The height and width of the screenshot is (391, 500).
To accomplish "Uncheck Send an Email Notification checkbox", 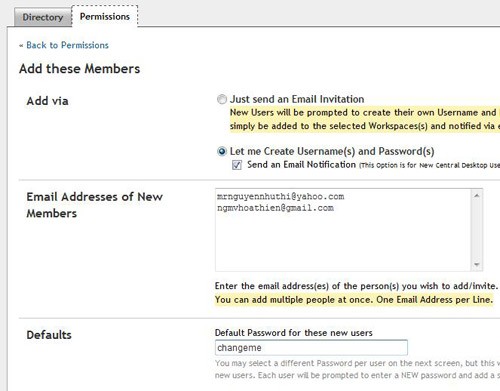I will [237, 165].
